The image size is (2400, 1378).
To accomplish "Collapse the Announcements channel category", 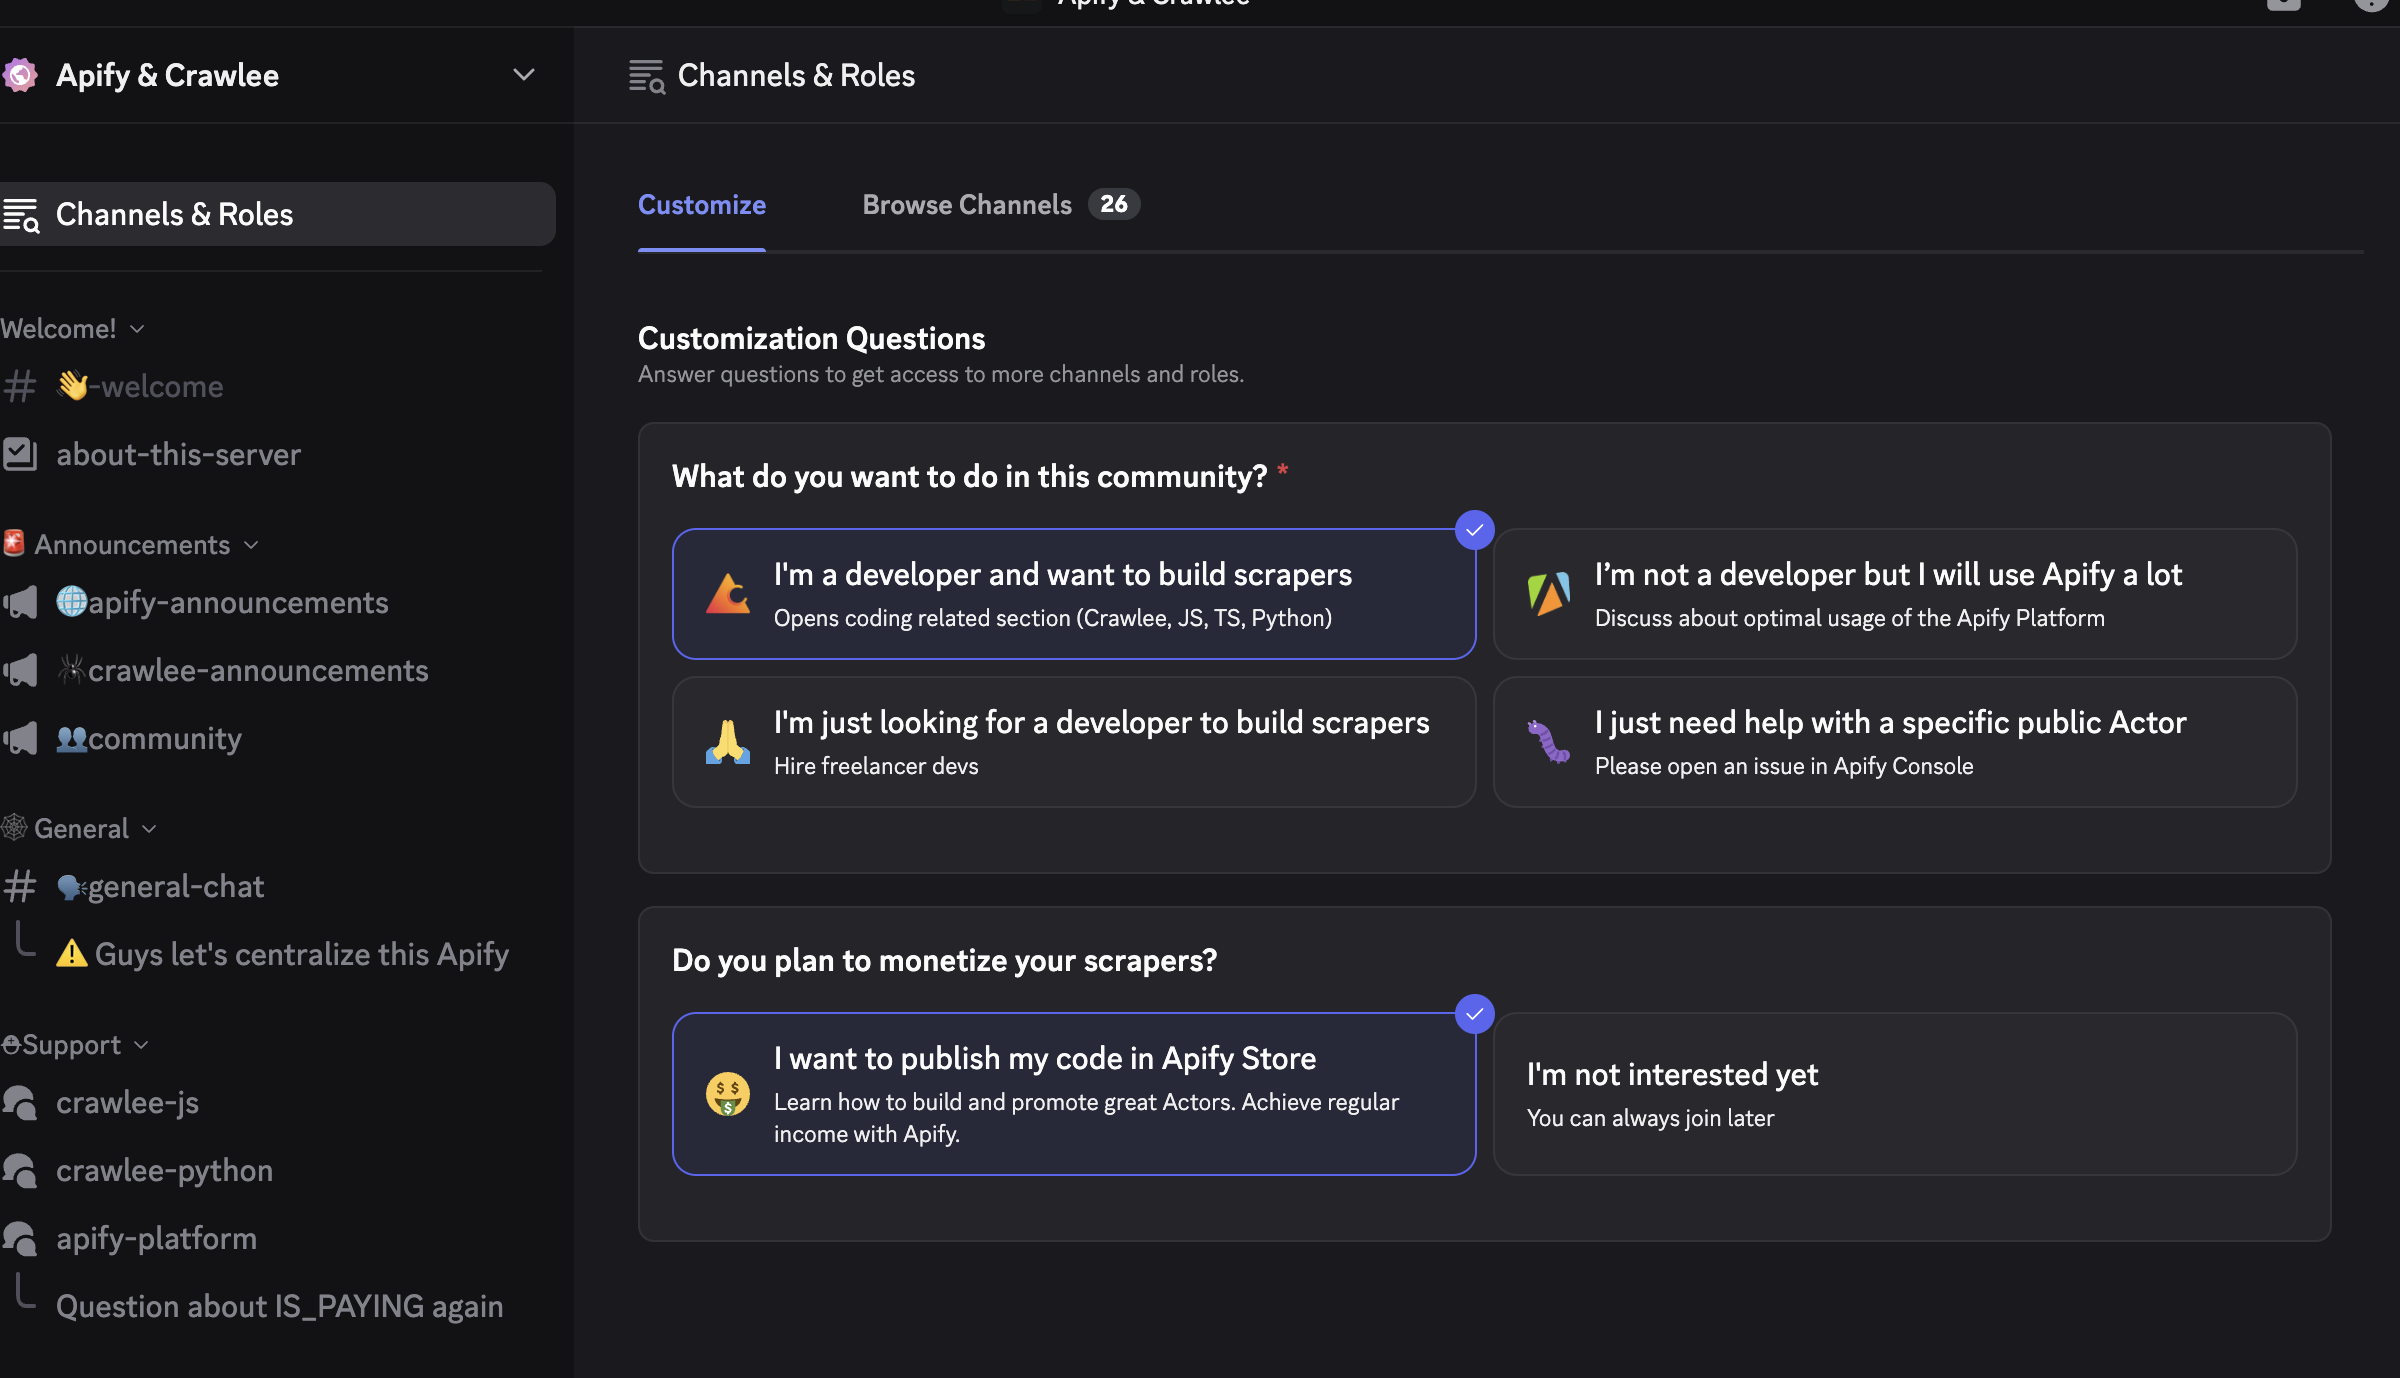I will click(132, 545).
